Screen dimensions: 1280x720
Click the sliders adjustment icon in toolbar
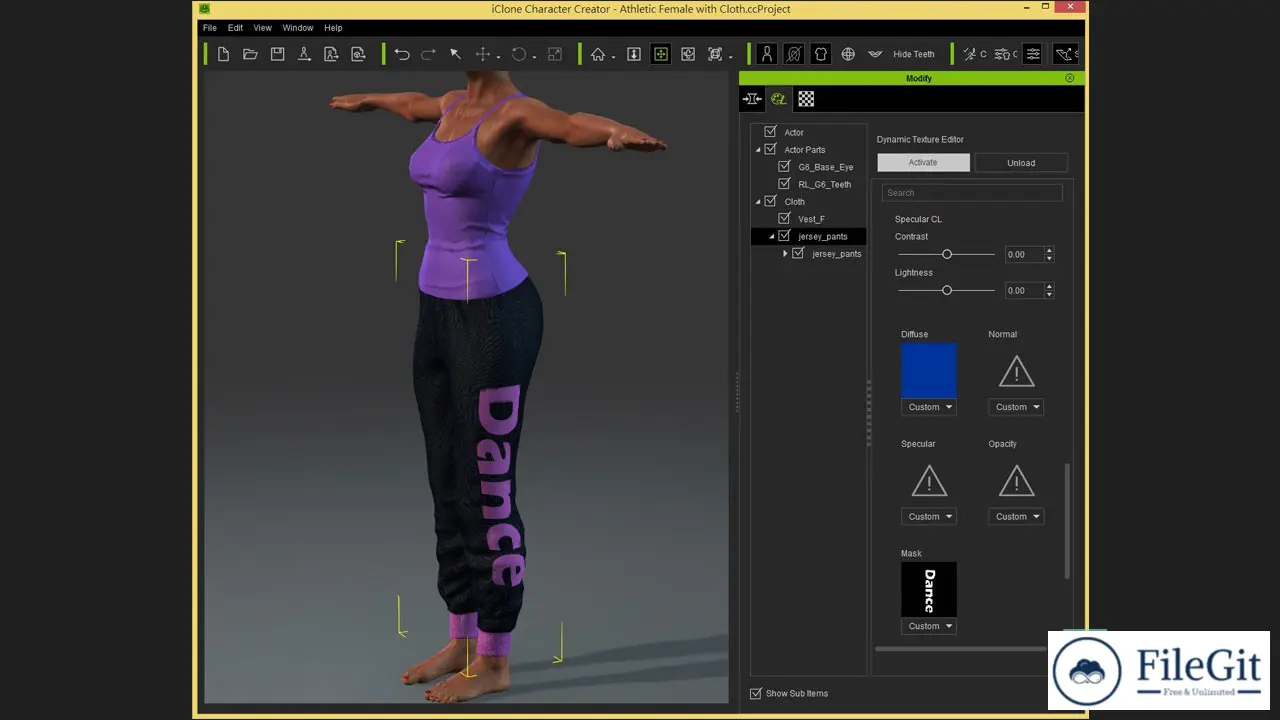tap(1033, 54)
